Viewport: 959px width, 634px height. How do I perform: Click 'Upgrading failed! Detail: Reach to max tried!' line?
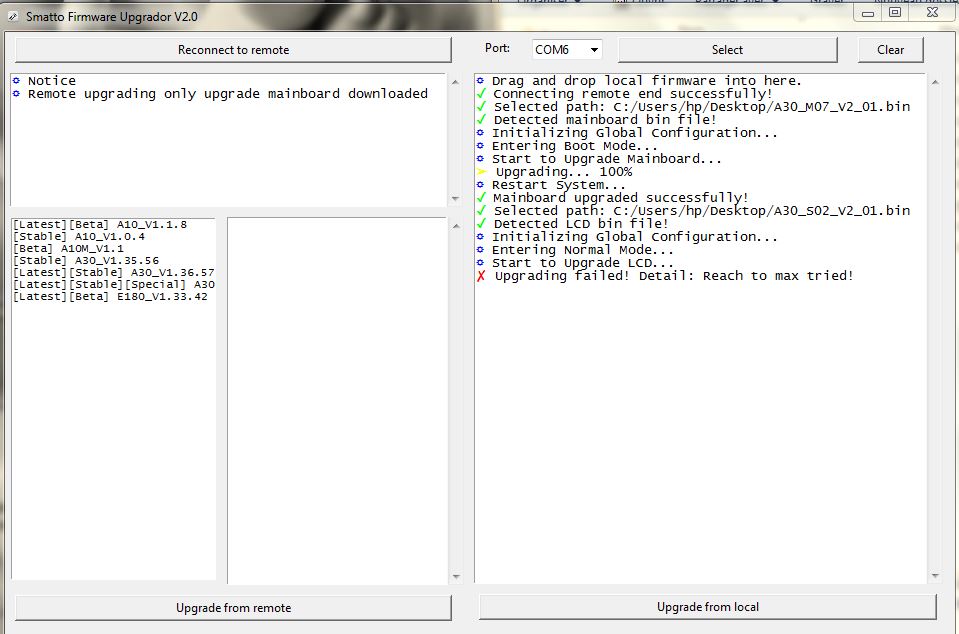[x=674, y=276]
